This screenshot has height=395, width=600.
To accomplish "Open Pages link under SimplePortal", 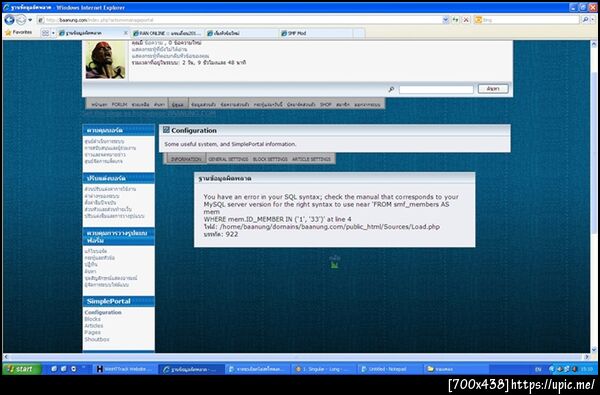I will 93,332.
